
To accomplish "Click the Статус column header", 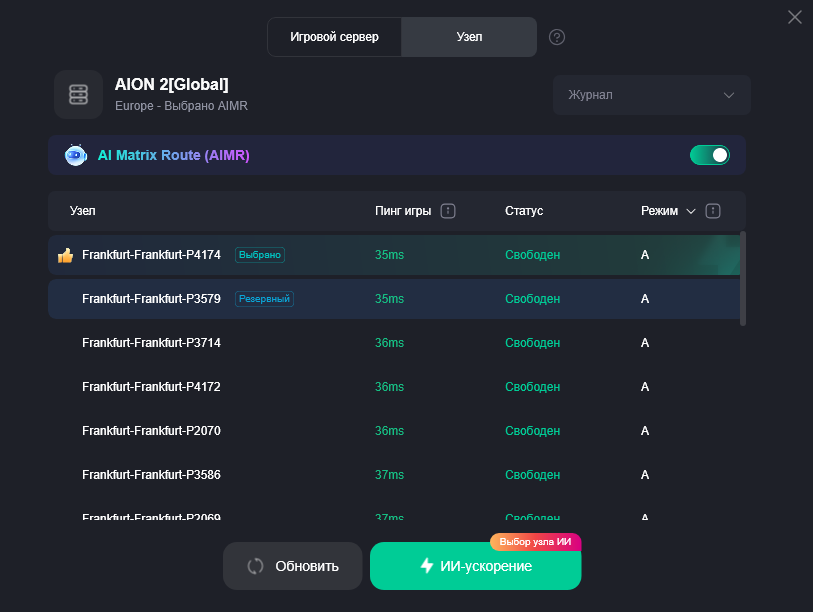I will click(x=524, y=211).
